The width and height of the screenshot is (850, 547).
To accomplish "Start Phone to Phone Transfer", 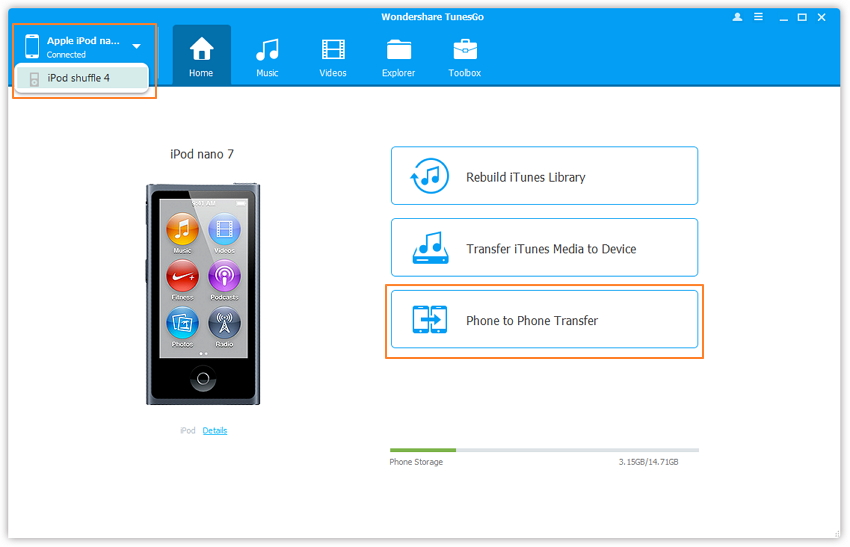I will point(544,320).
